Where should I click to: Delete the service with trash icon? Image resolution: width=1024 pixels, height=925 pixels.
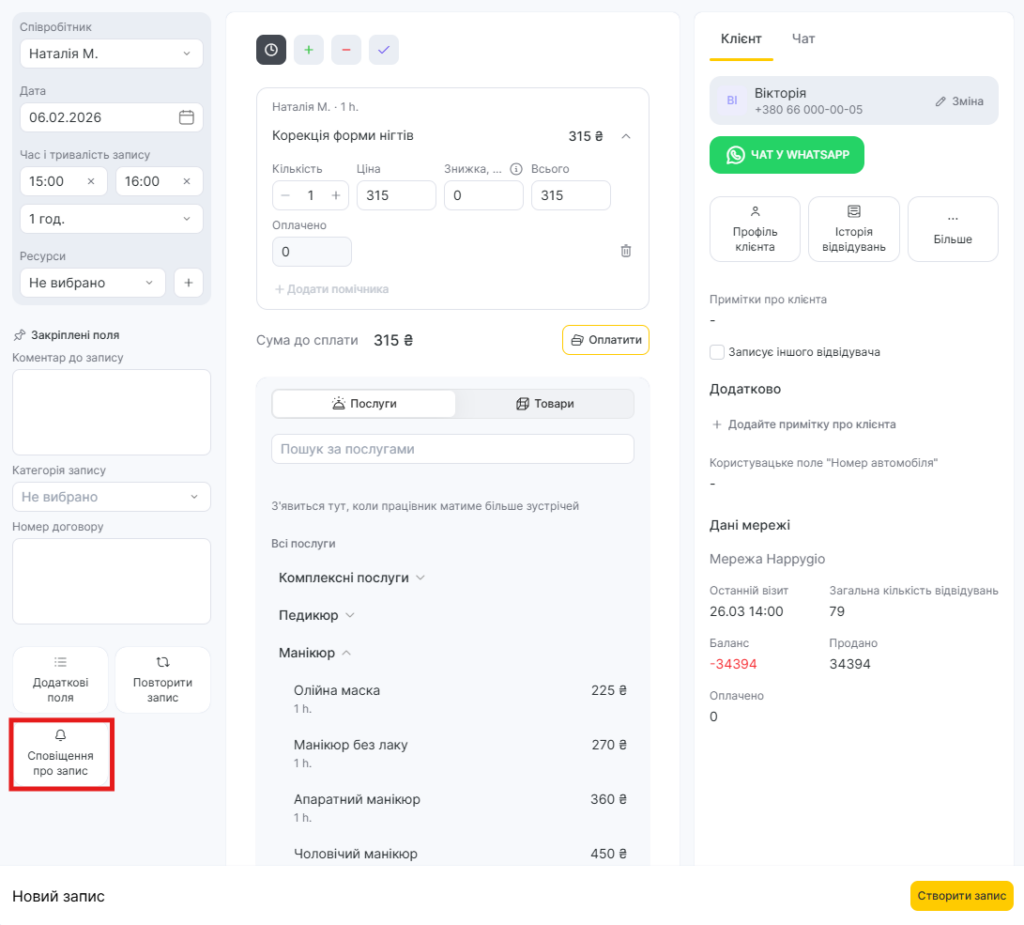coord(626,251)
